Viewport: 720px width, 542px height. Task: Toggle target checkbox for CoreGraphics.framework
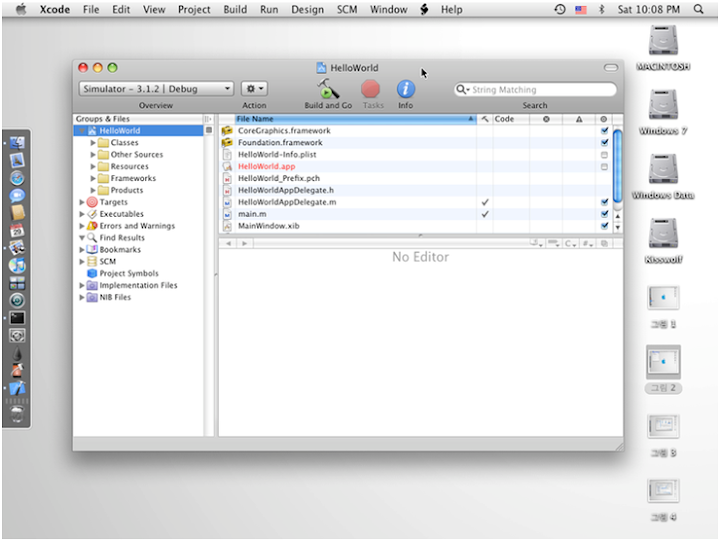604,131
